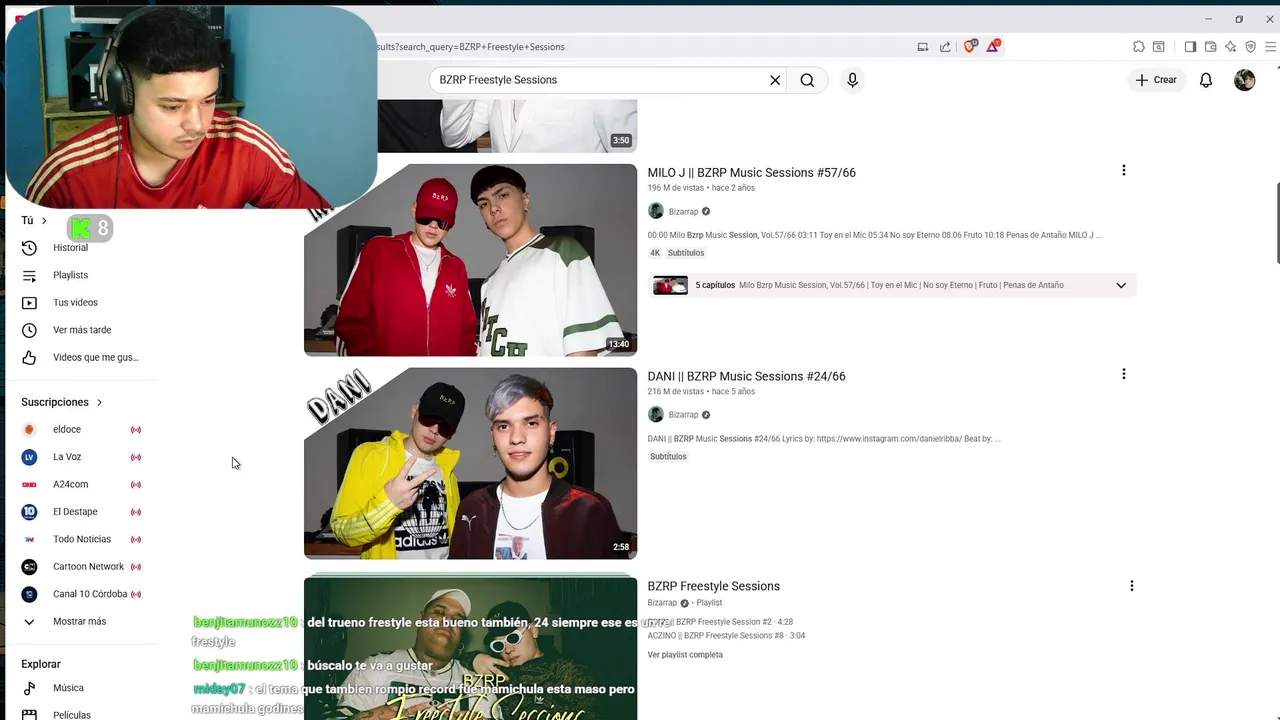
Task: Open Bizarrap channel name under DANI video
Action: coord(683,415)
